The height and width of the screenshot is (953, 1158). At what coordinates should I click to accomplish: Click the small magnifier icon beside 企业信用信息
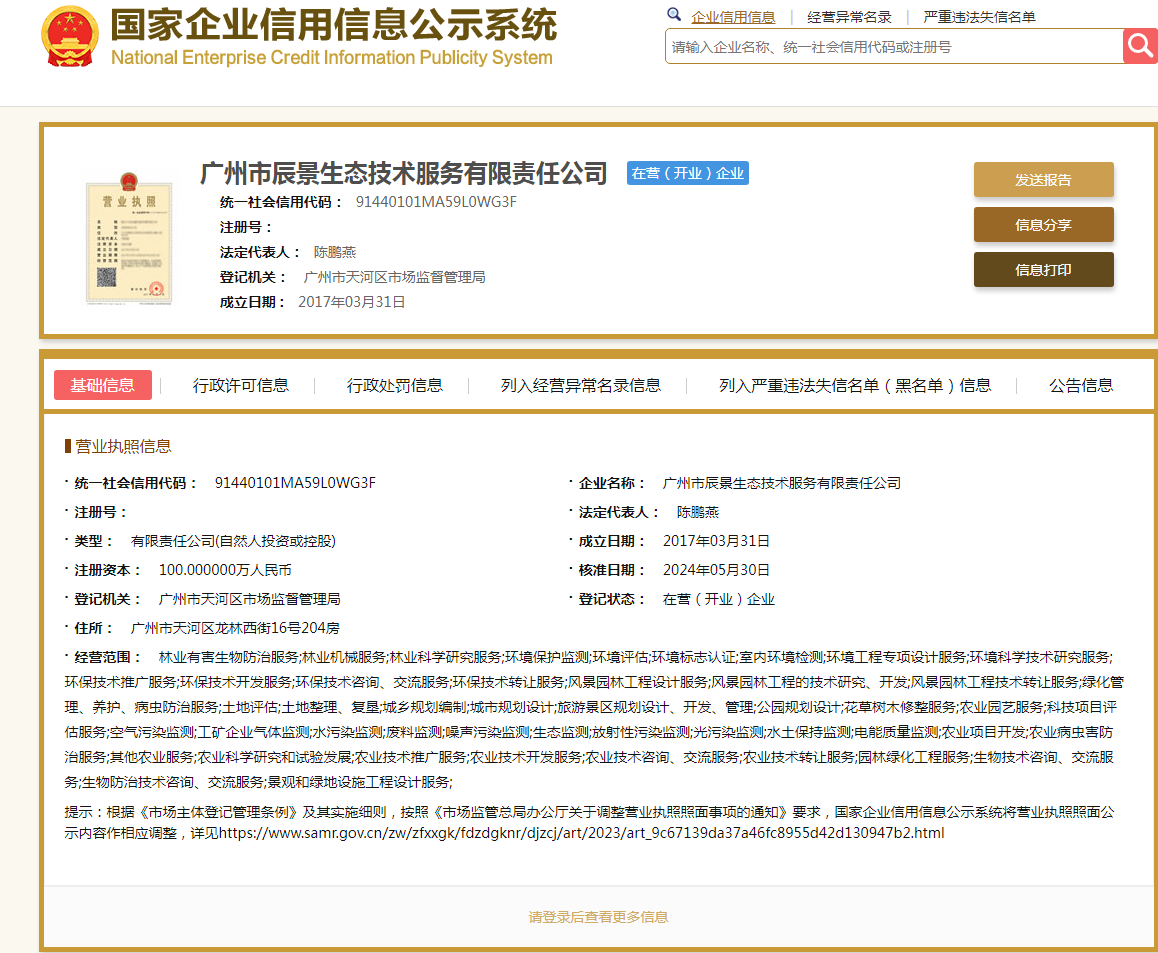674,16
